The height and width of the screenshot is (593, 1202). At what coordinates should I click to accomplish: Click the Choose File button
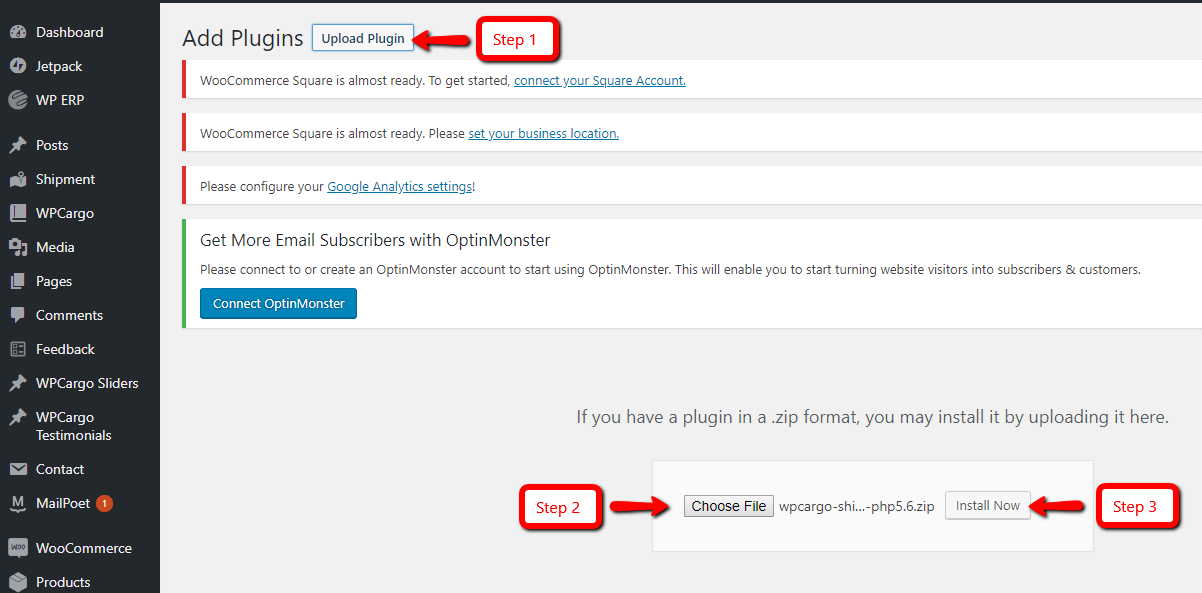(728, 506)
